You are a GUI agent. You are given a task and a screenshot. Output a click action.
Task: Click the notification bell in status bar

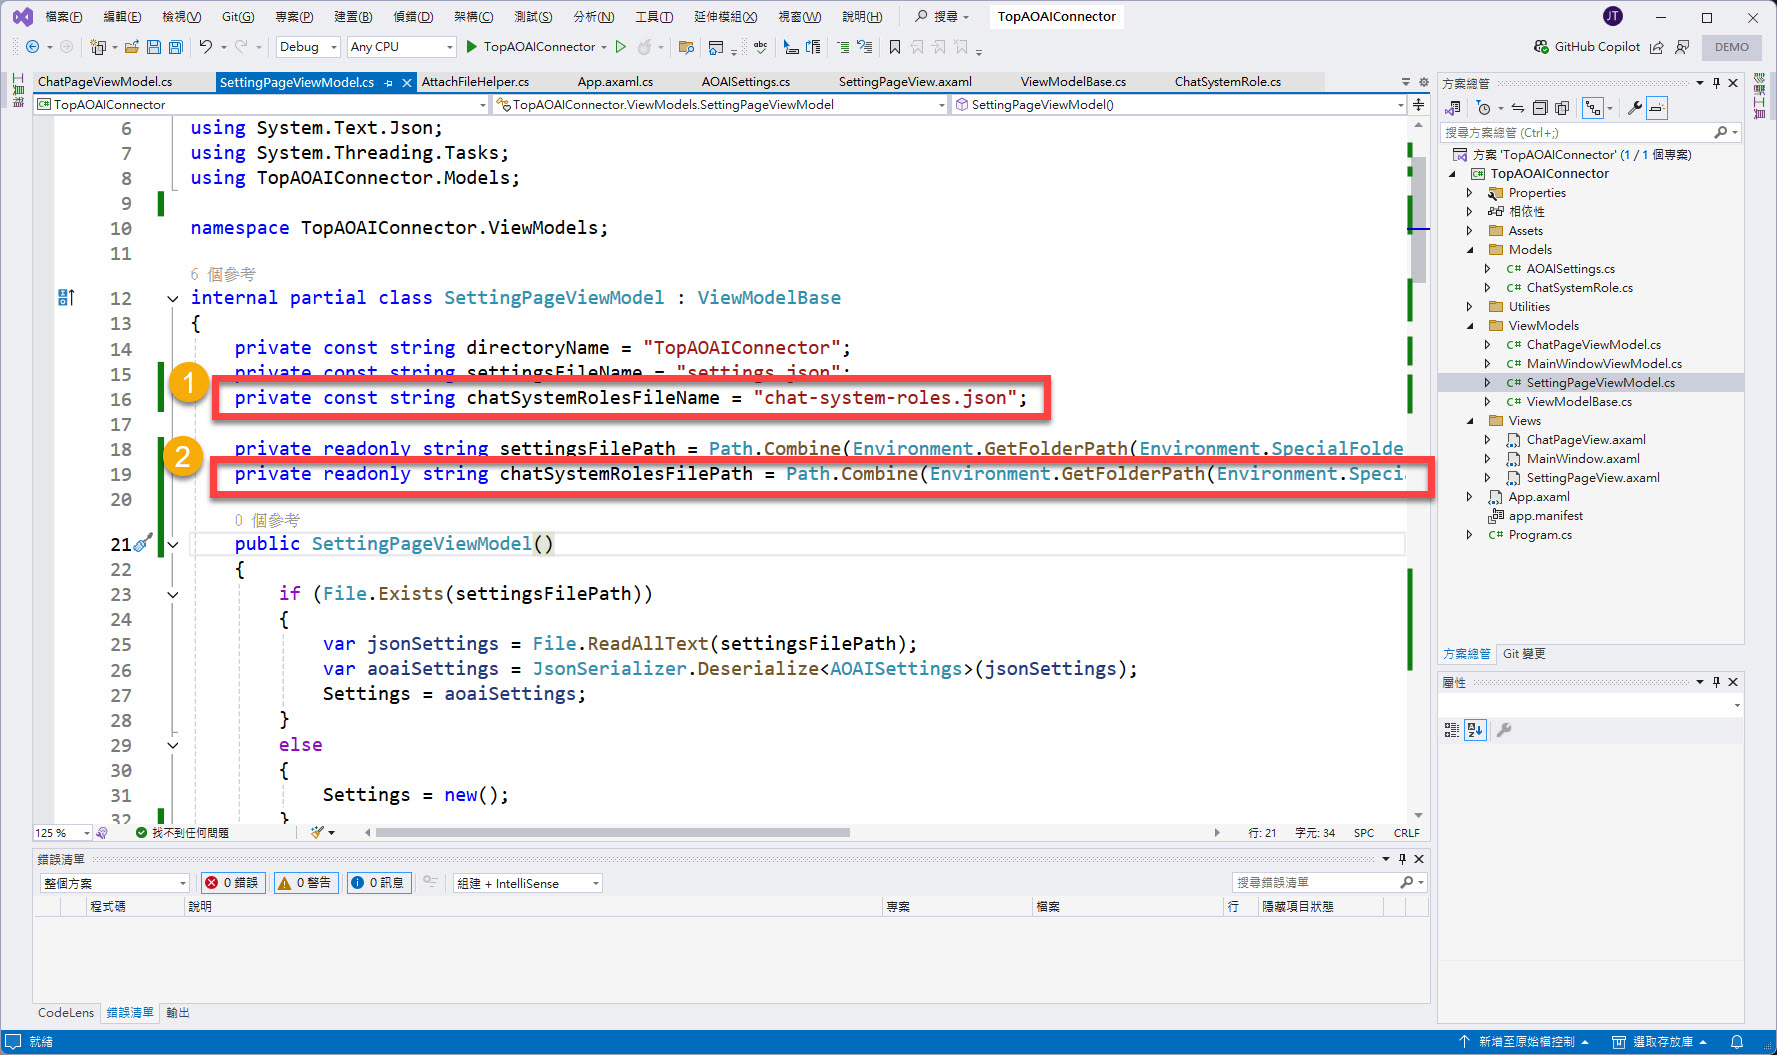pyautogui.click(x=1737, y=1042)
